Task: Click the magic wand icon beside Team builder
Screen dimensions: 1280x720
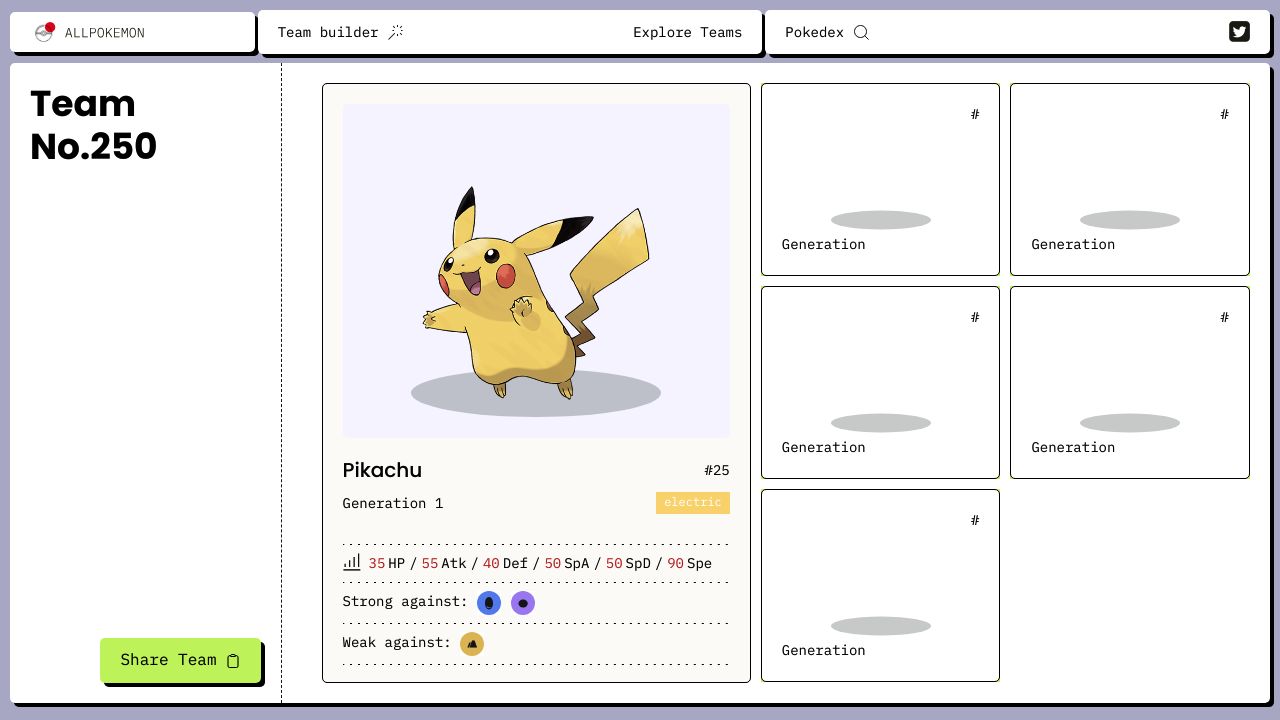Action: 396,32
